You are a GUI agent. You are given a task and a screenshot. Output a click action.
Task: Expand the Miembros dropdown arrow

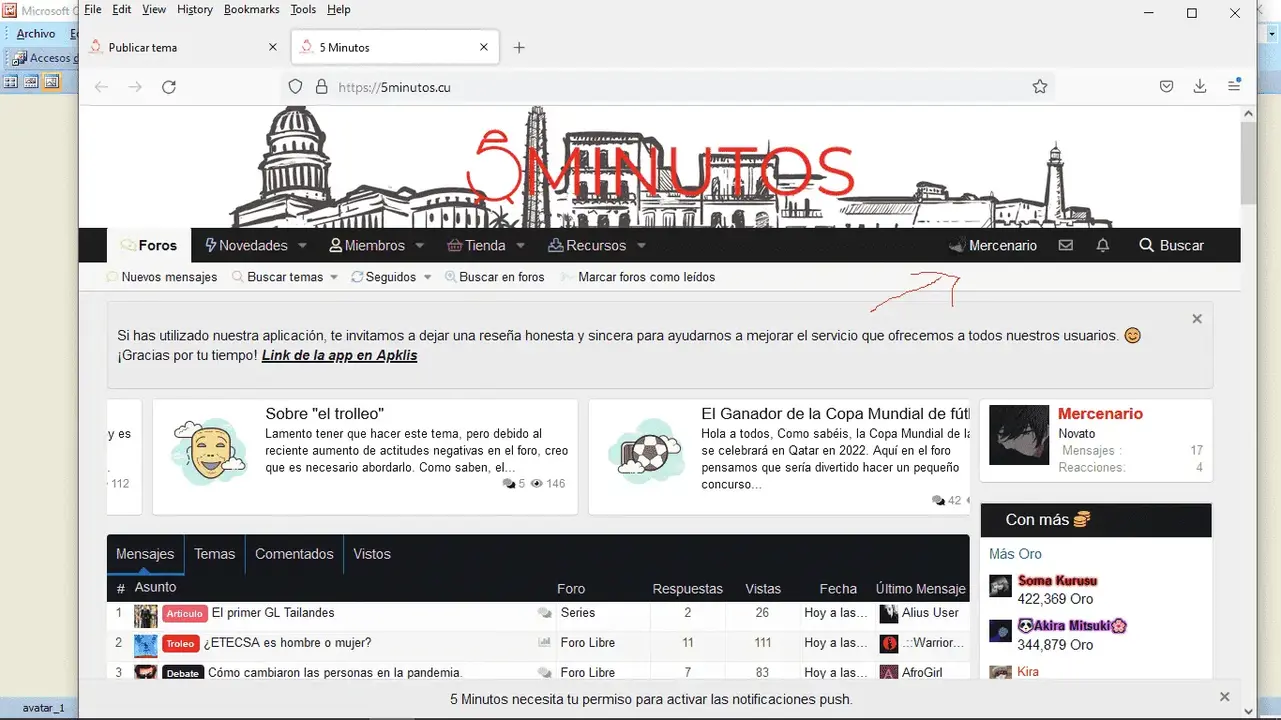420,245
